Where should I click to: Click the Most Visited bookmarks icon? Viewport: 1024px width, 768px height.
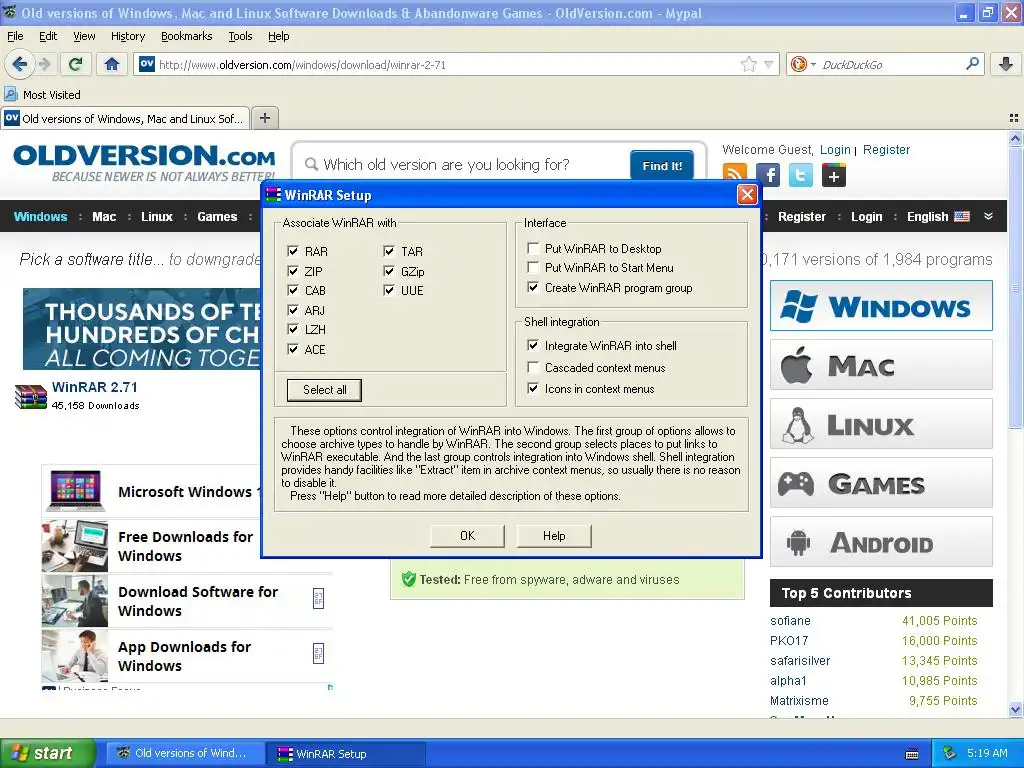10,94
